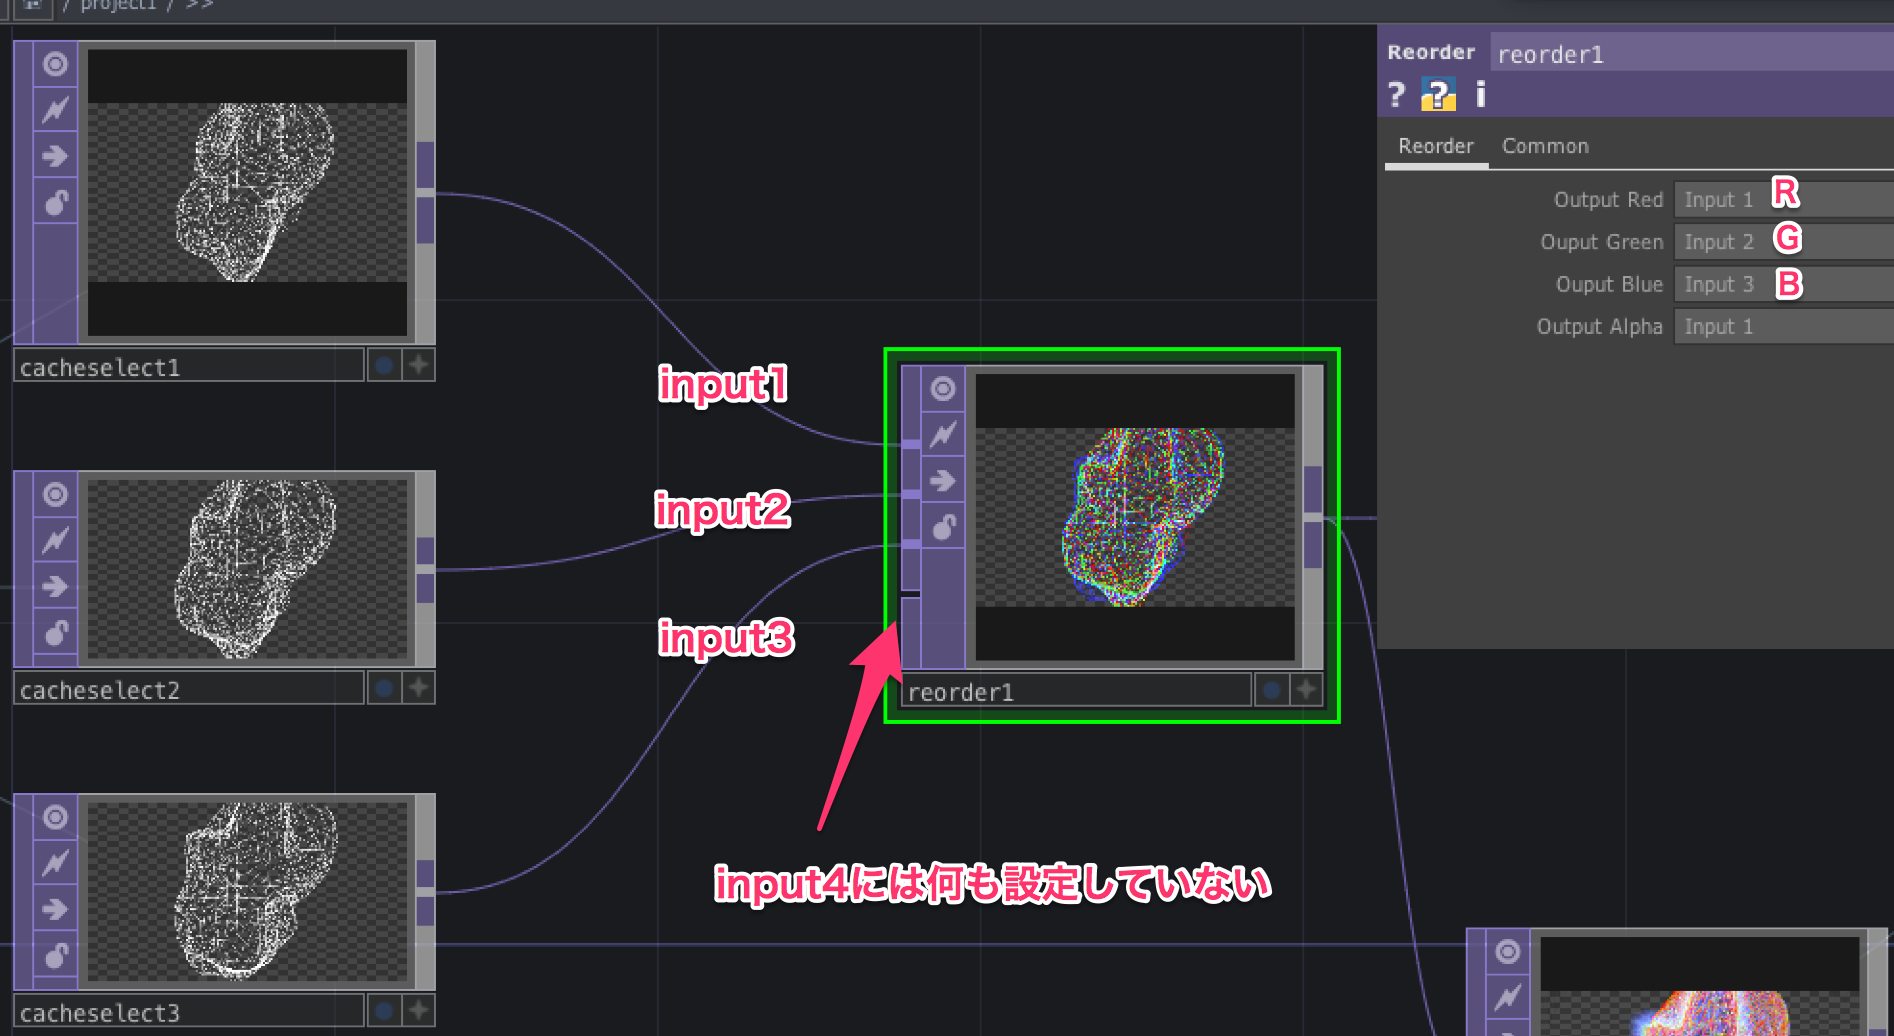This screenshot has height=1036, width=1894.
Task: Turn on display flag of cacheselect1
Action: coord(384,365)
